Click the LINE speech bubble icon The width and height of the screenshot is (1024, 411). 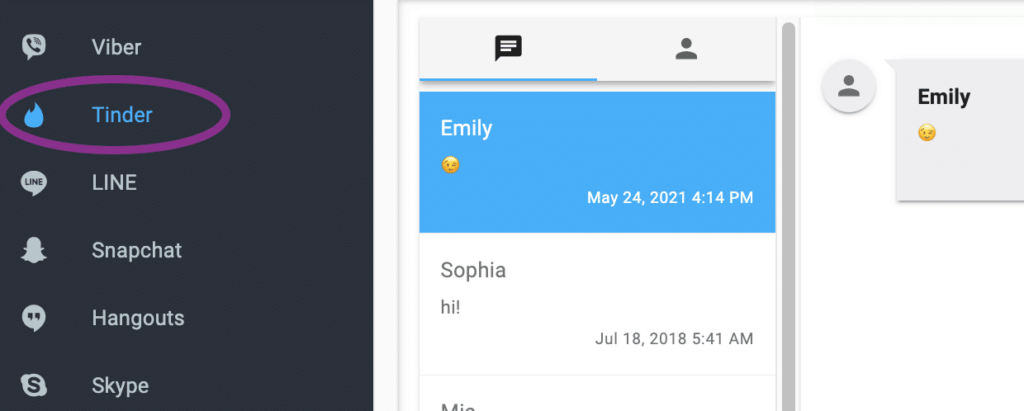coord(34,182)
